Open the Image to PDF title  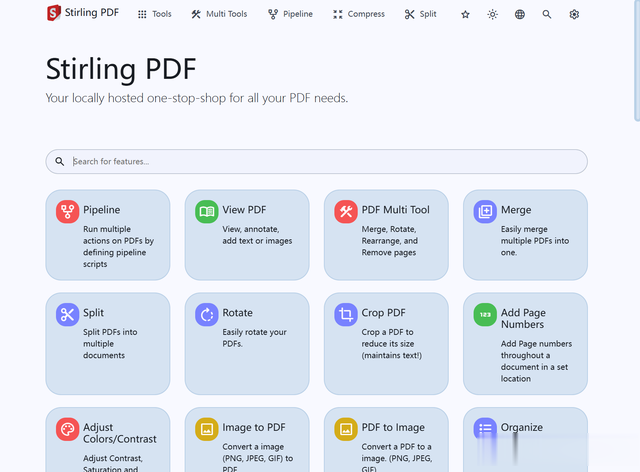tap(254, 427)
